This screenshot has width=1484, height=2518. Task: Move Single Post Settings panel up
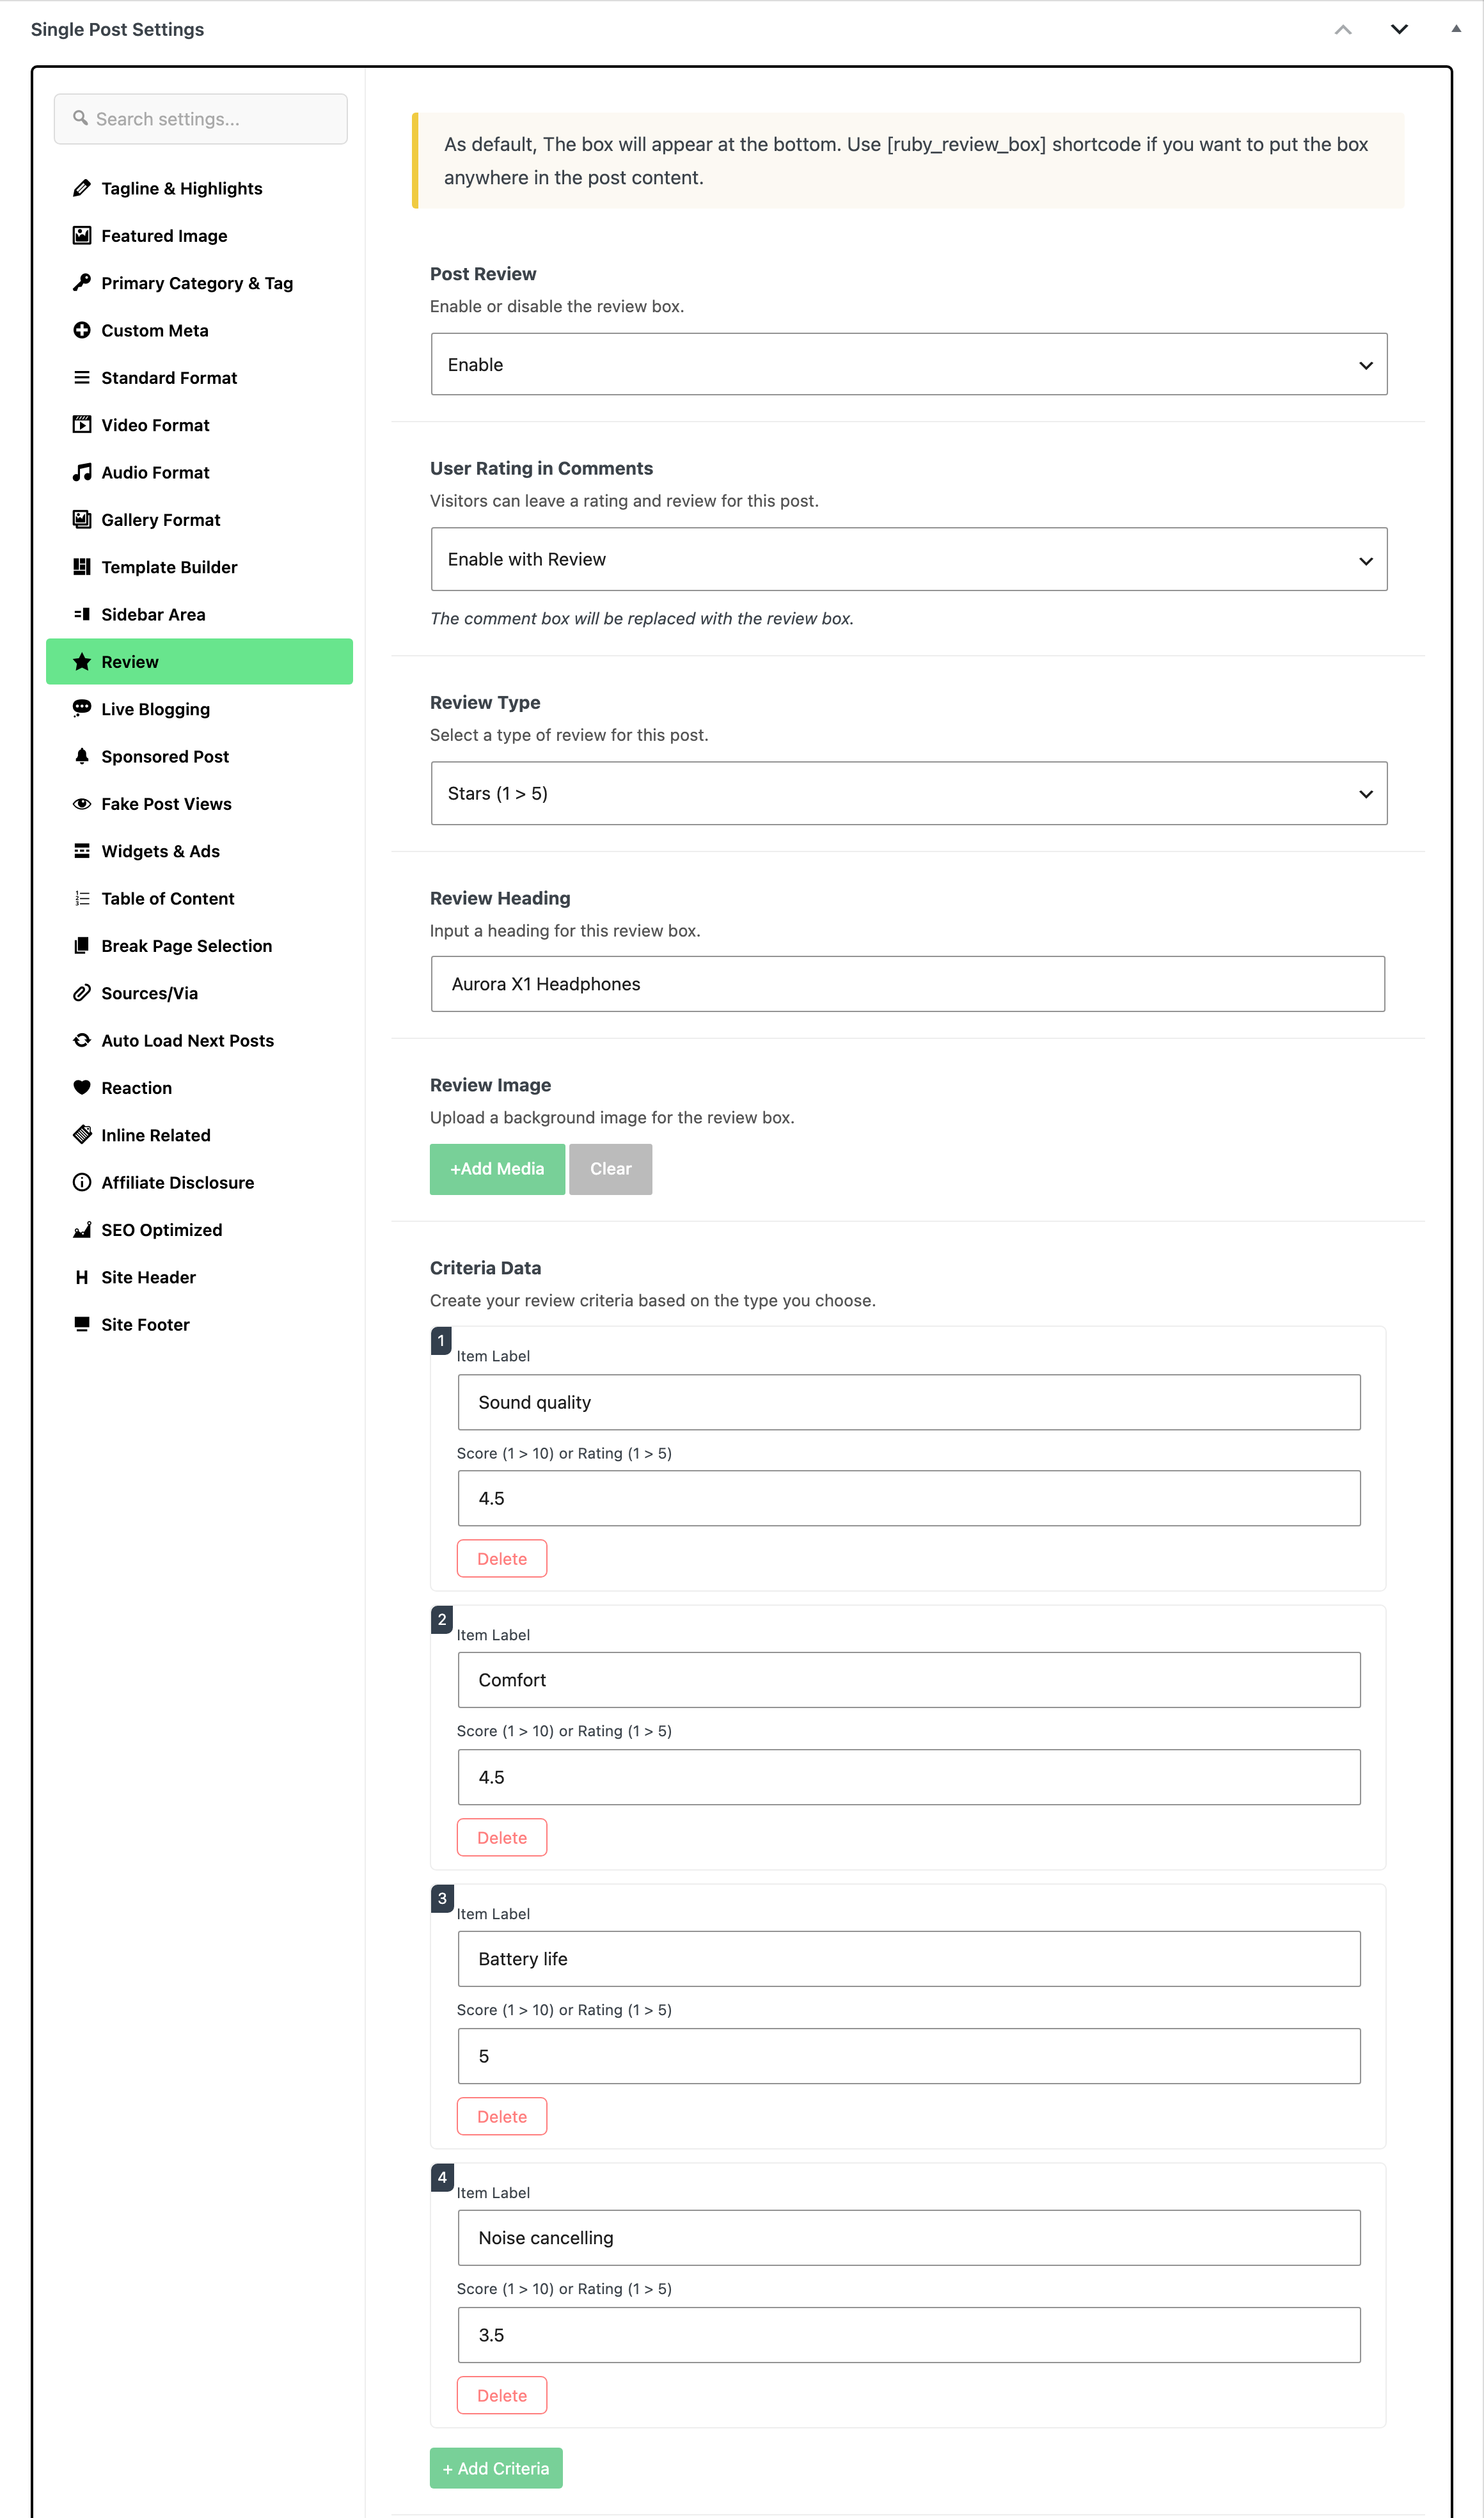click(x=1343, y=29)
